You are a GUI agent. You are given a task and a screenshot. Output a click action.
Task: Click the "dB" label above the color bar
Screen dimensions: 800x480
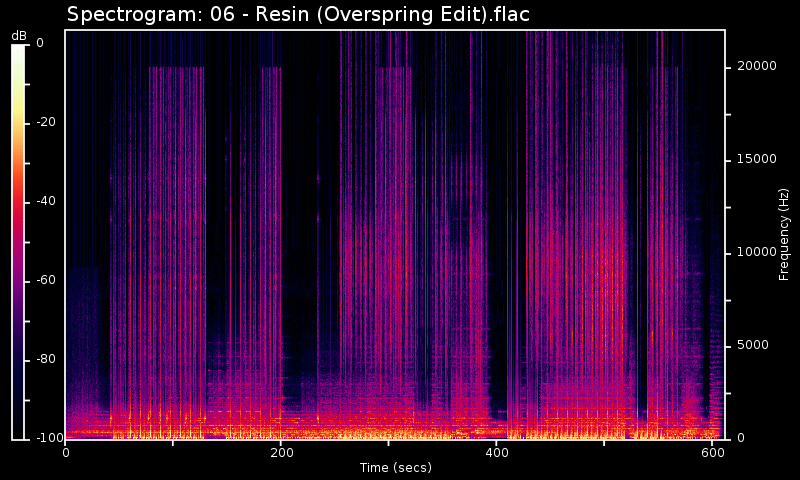(19, 36)
